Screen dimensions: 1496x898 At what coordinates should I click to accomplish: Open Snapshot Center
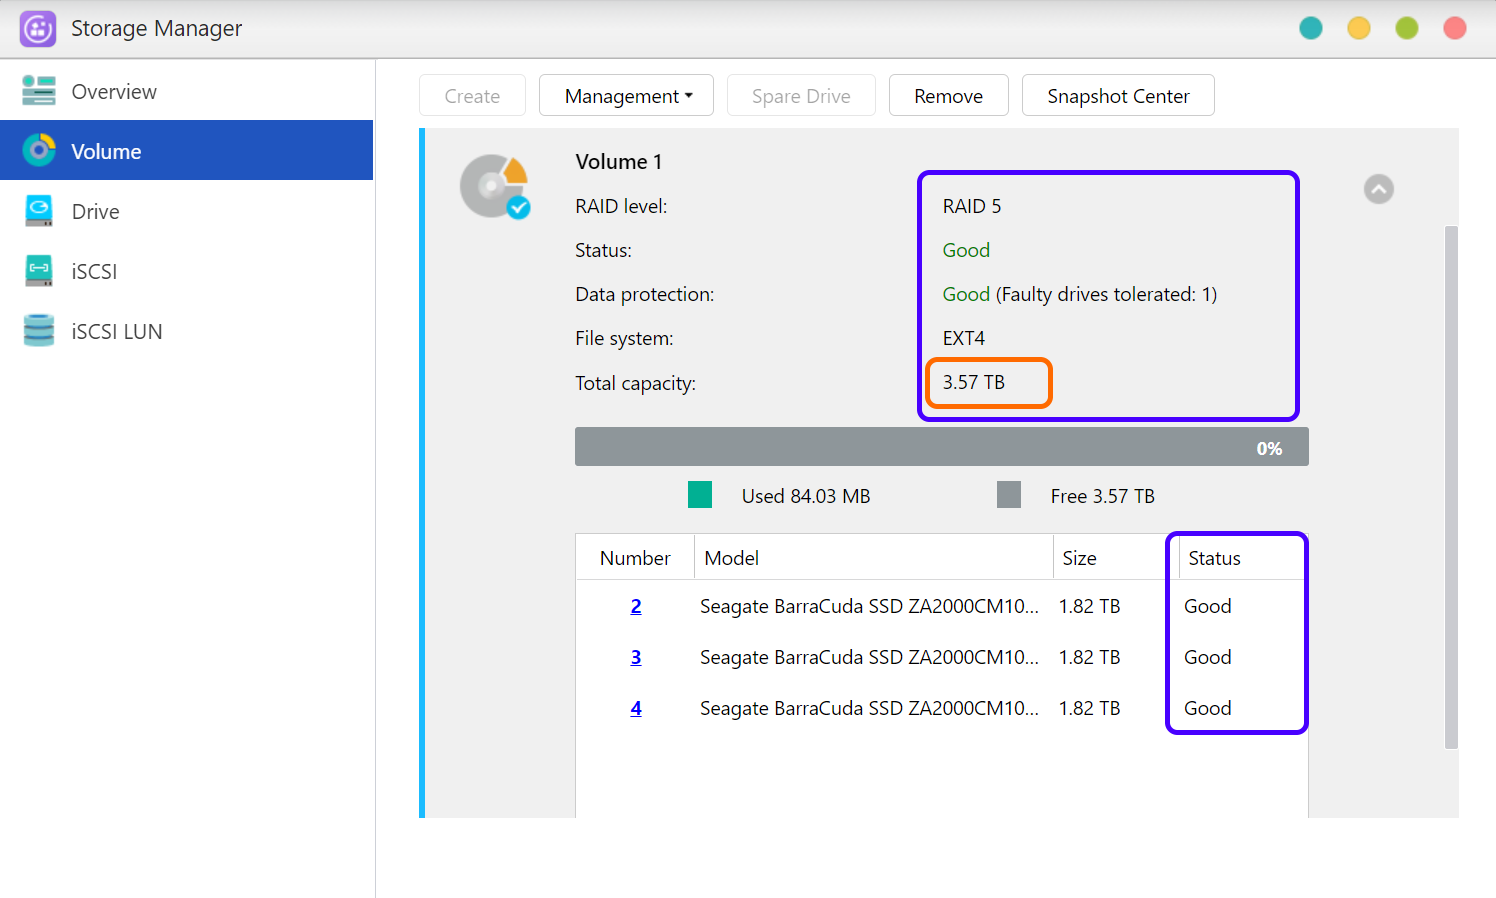[x=1117, y=96]
